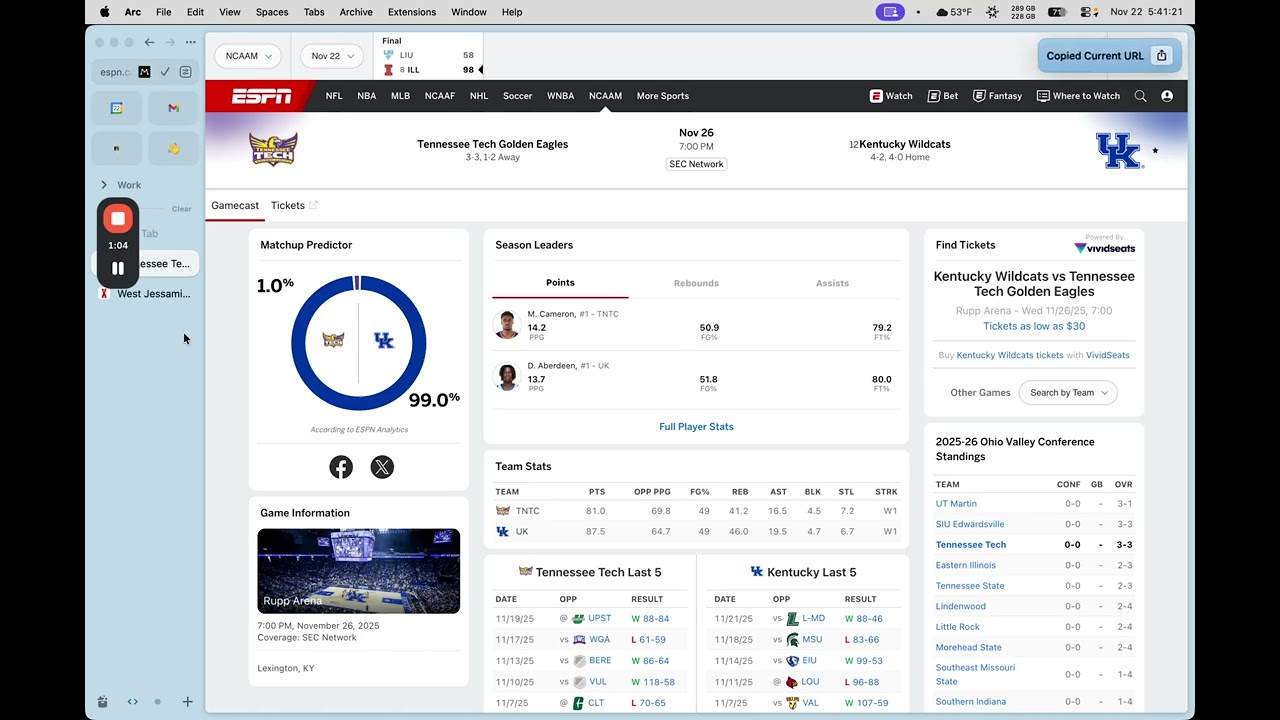Switch to the Assists leaders tab
1280x720 pixels.
click(832, 283)
